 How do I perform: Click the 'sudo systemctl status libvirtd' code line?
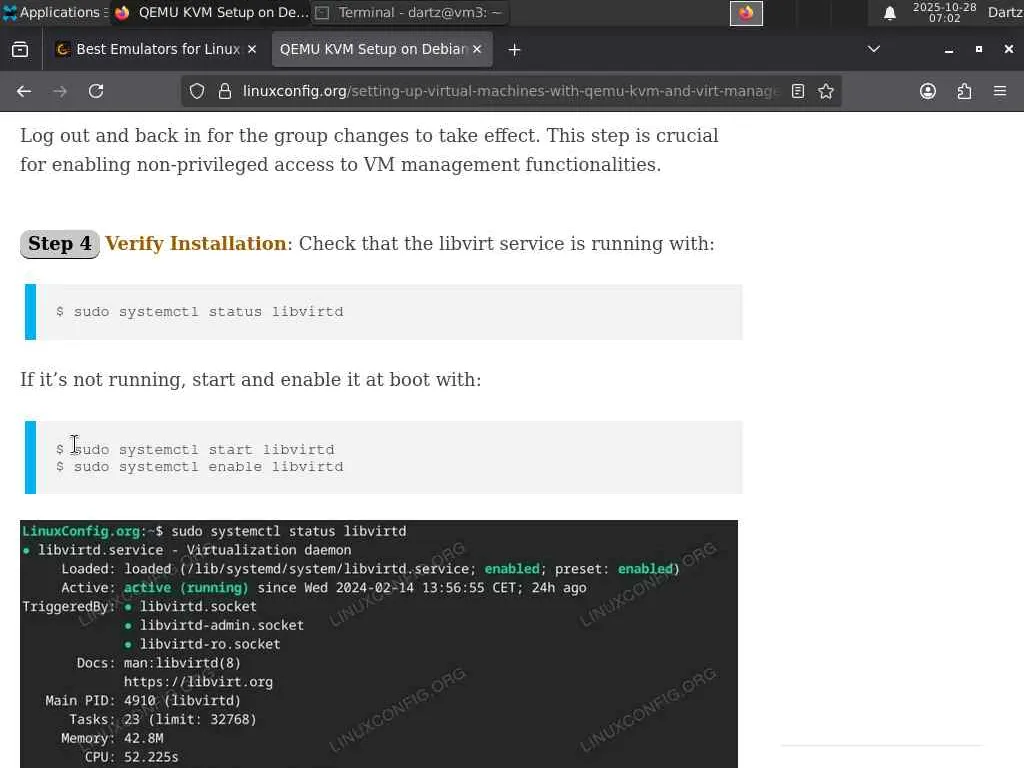click(x=208, y=312)
